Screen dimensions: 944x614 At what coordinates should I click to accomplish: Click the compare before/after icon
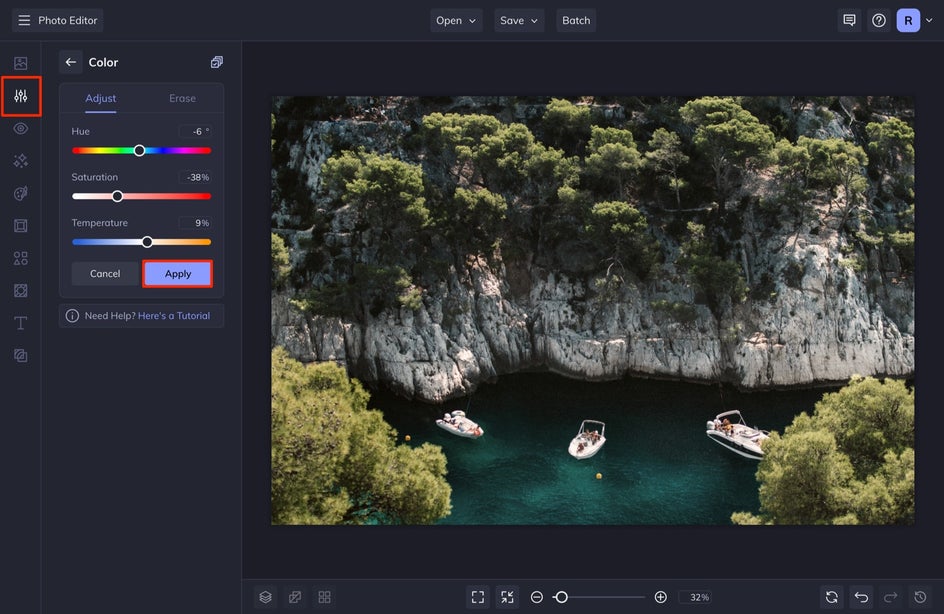coord(295,597)
